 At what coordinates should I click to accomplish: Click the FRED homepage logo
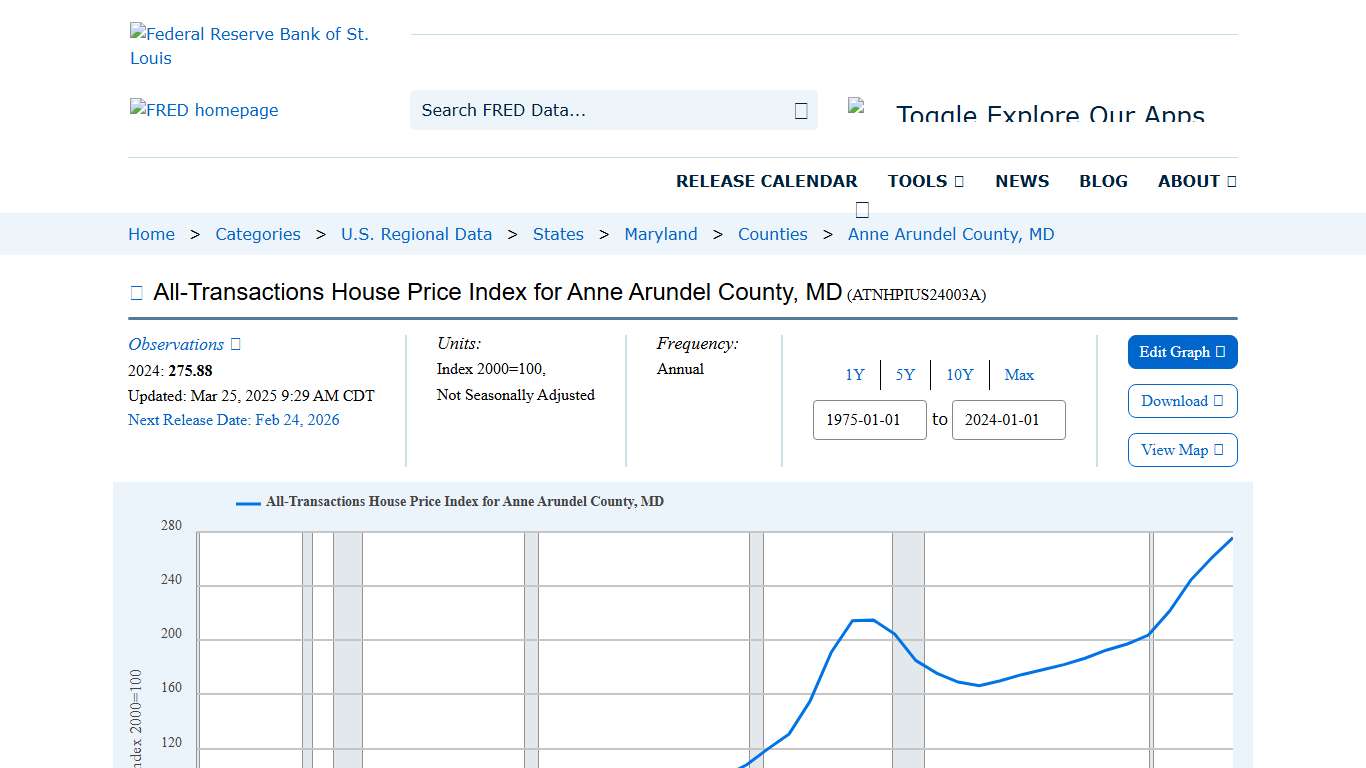204,110
